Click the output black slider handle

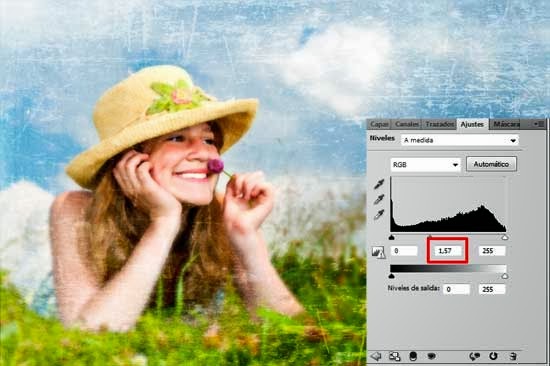[392, 276]
